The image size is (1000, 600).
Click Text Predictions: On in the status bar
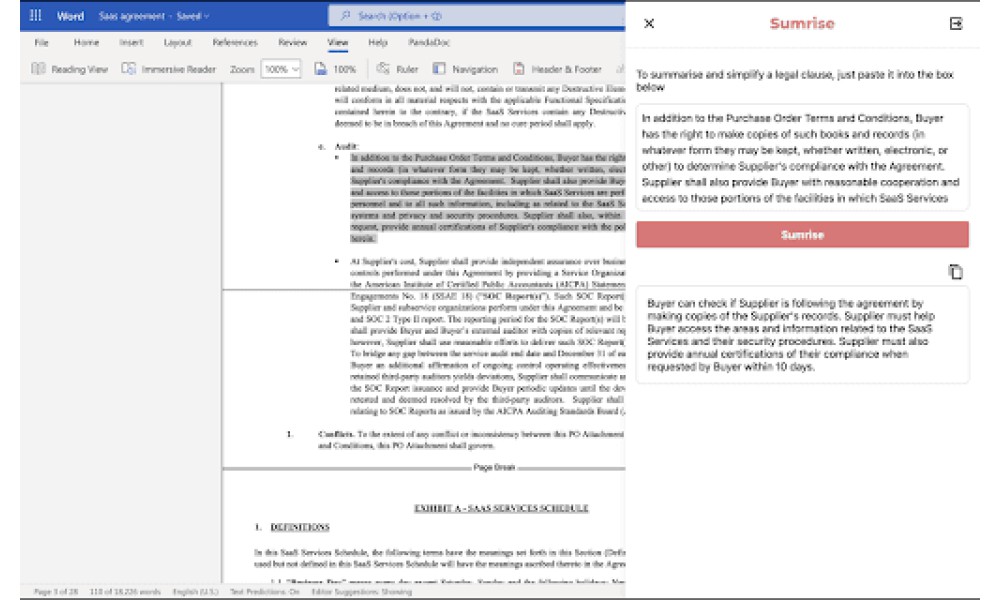(x=265, y=592)
